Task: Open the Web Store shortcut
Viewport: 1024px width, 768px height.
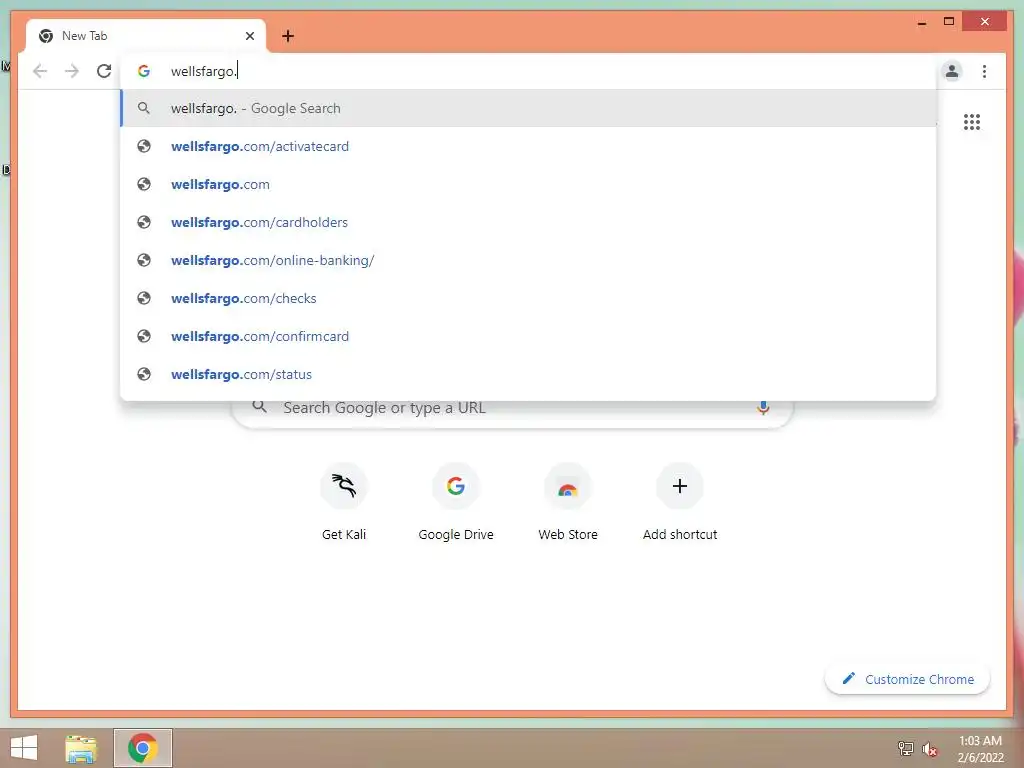Action: pyautogui.click(x=568, y=503)
